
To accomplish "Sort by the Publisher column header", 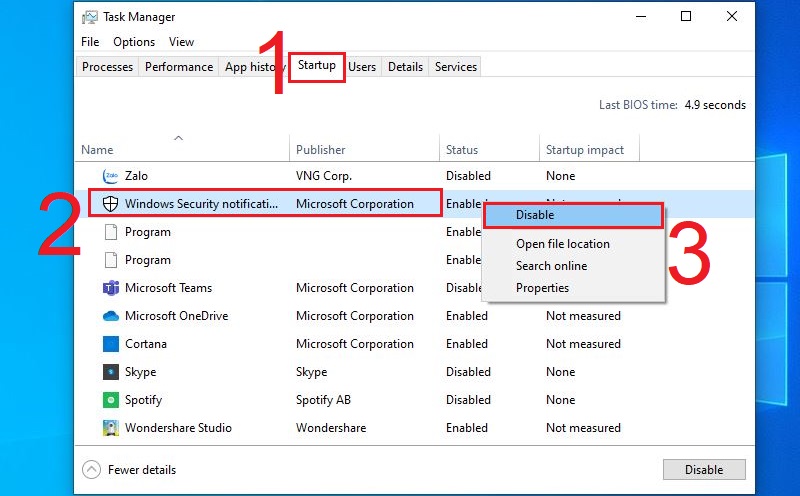I will click(x=321, y=150).
